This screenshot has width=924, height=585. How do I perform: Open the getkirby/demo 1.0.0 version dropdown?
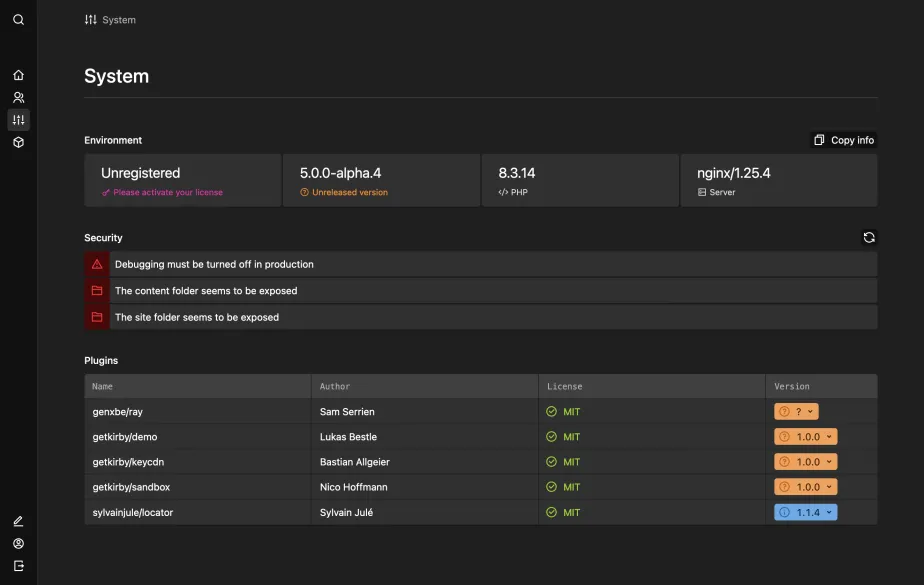coord(805,437)
